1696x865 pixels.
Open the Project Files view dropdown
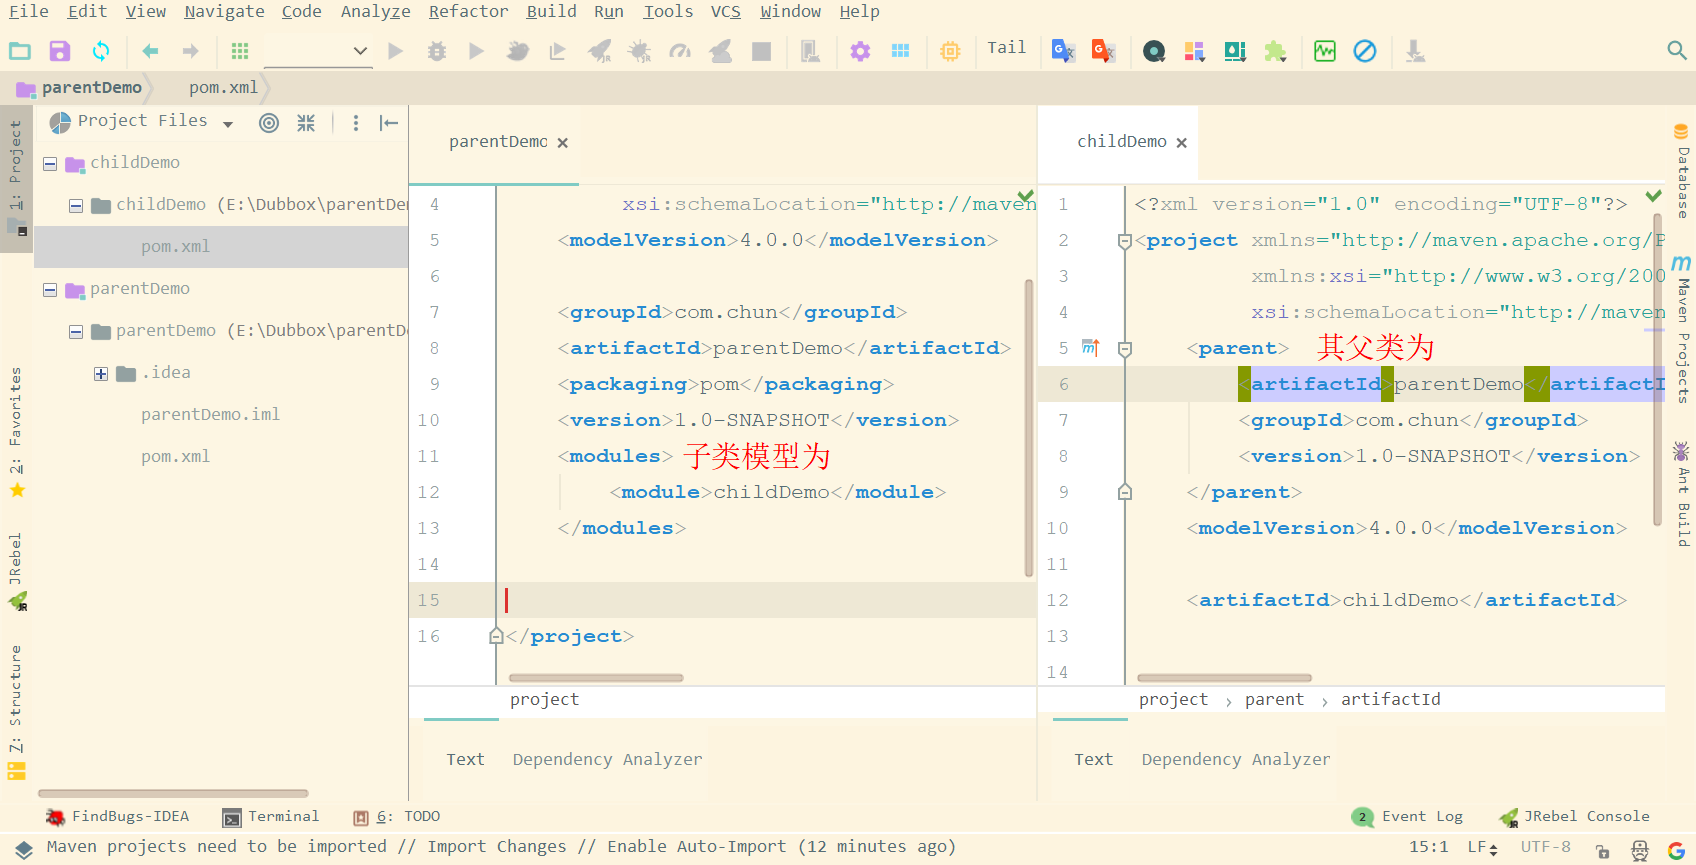(x=228, y=124)
